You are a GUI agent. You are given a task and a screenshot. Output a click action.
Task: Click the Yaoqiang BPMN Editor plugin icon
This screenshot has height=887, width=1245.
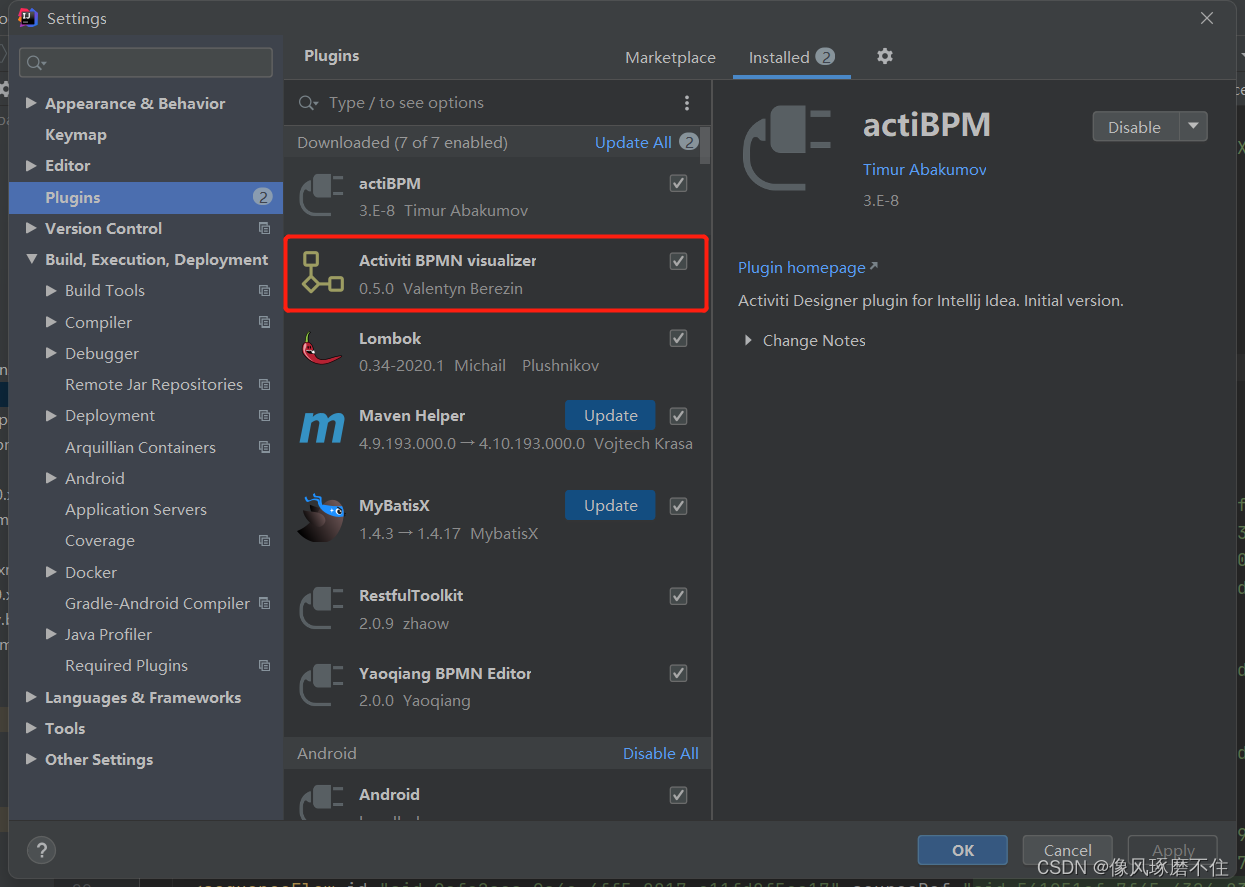coord(322,686)
